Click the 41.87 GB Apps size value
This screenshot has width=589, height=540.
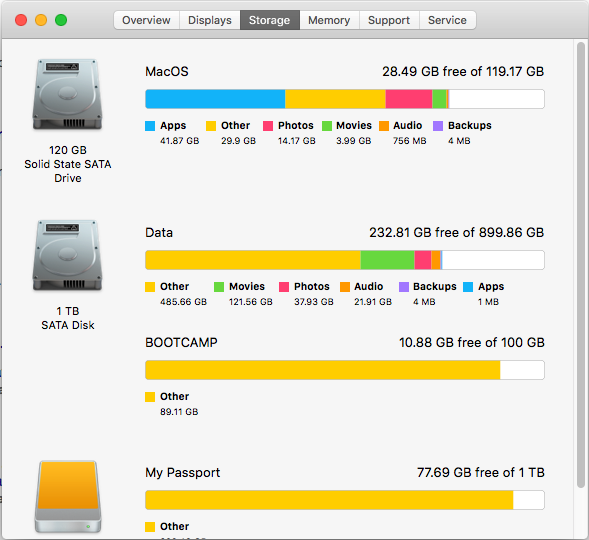[x=180, y=141]
